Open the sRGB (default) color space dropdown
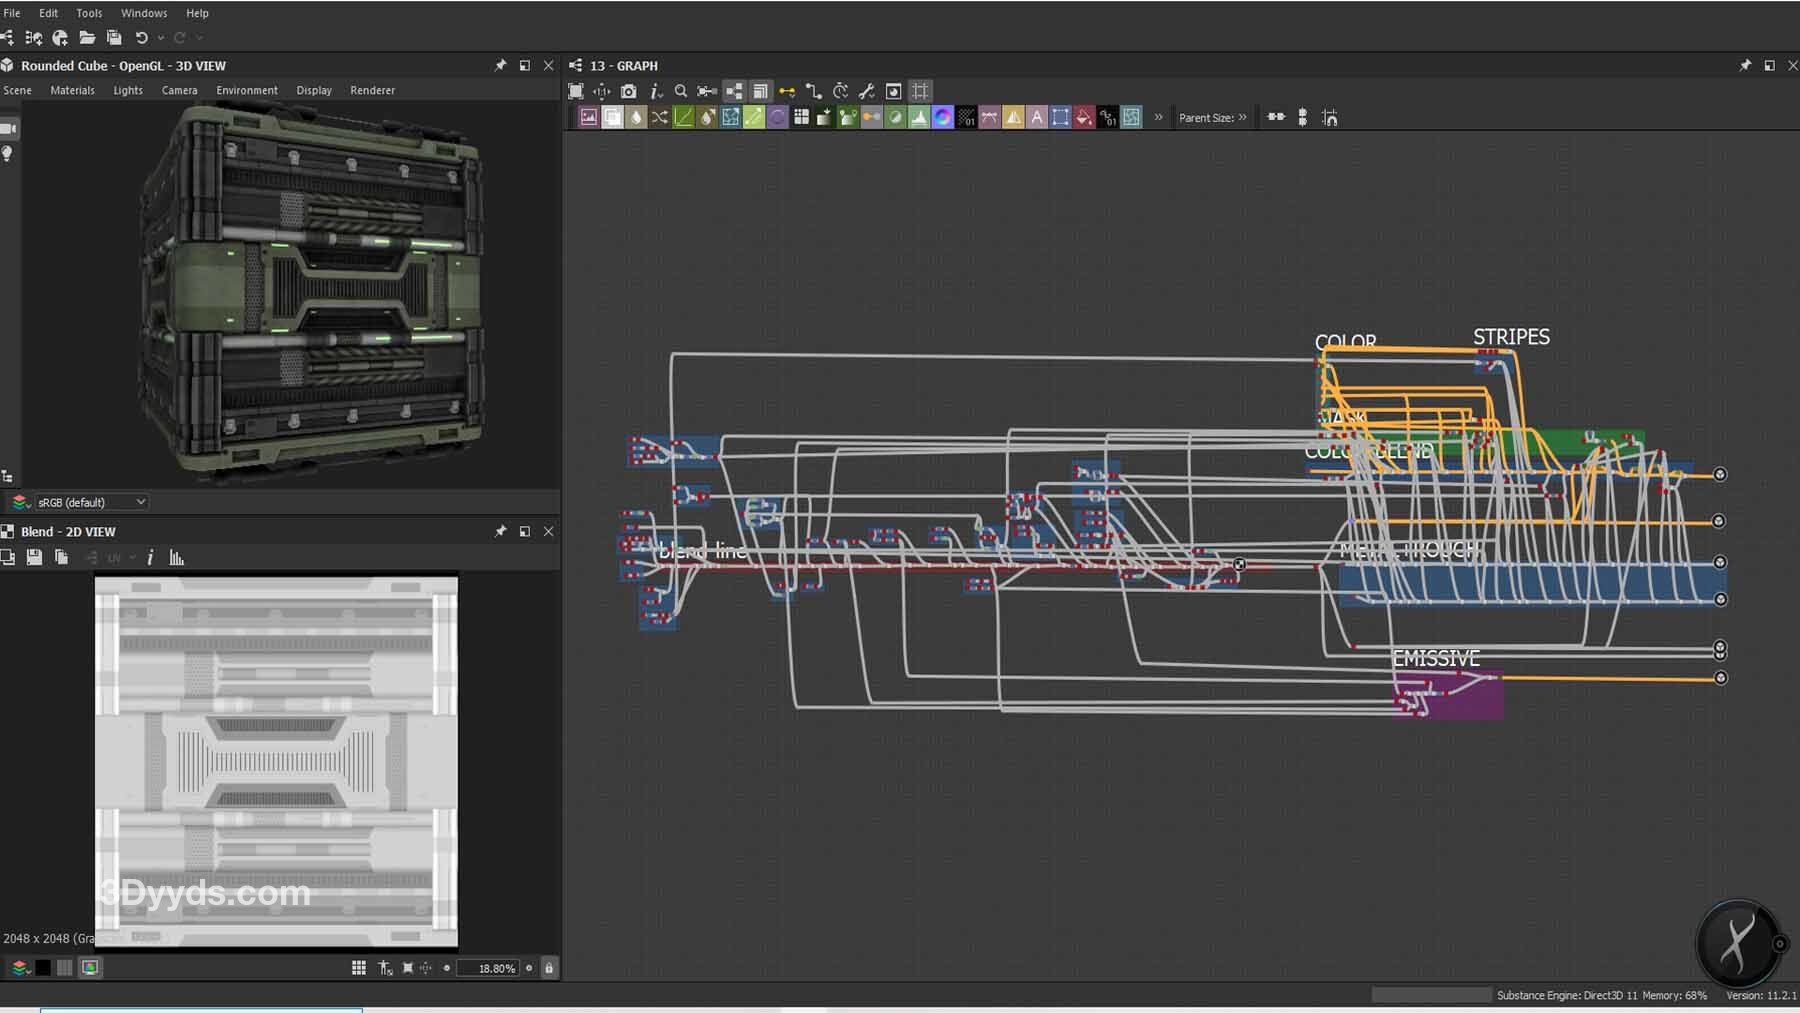 point(90,502)
